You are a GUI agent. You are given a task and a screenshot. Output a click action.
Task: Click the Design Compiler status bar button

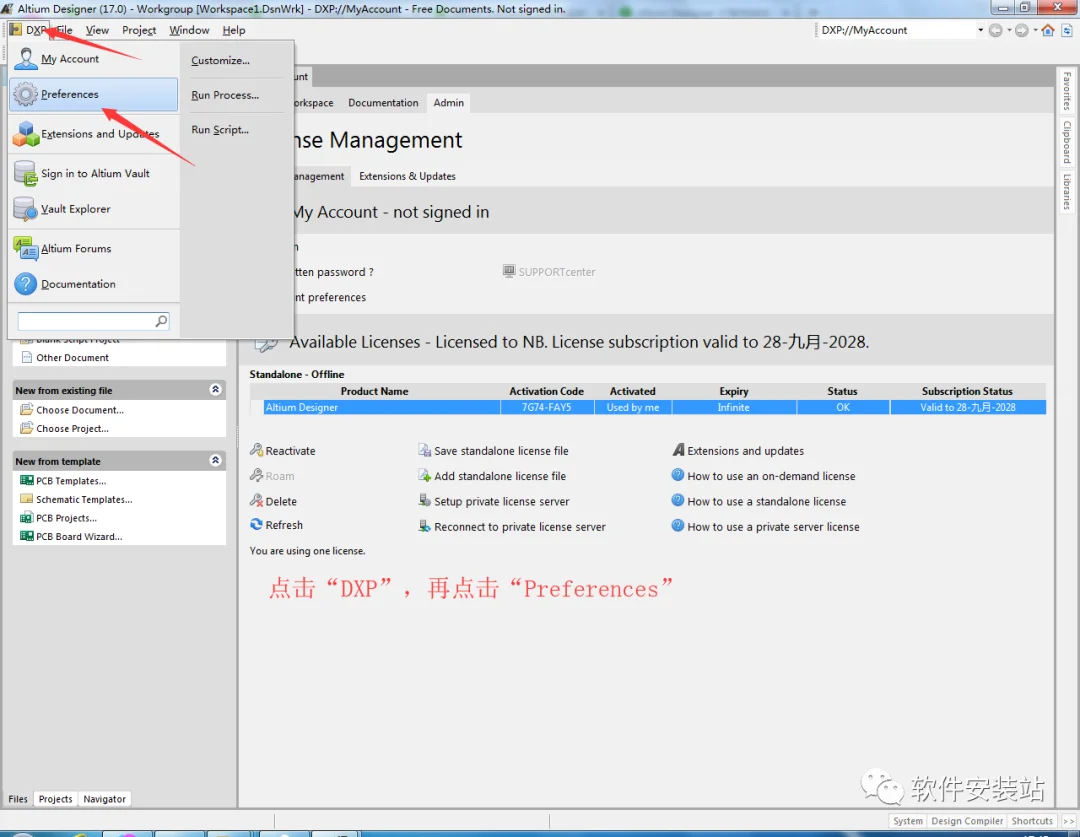967,820
